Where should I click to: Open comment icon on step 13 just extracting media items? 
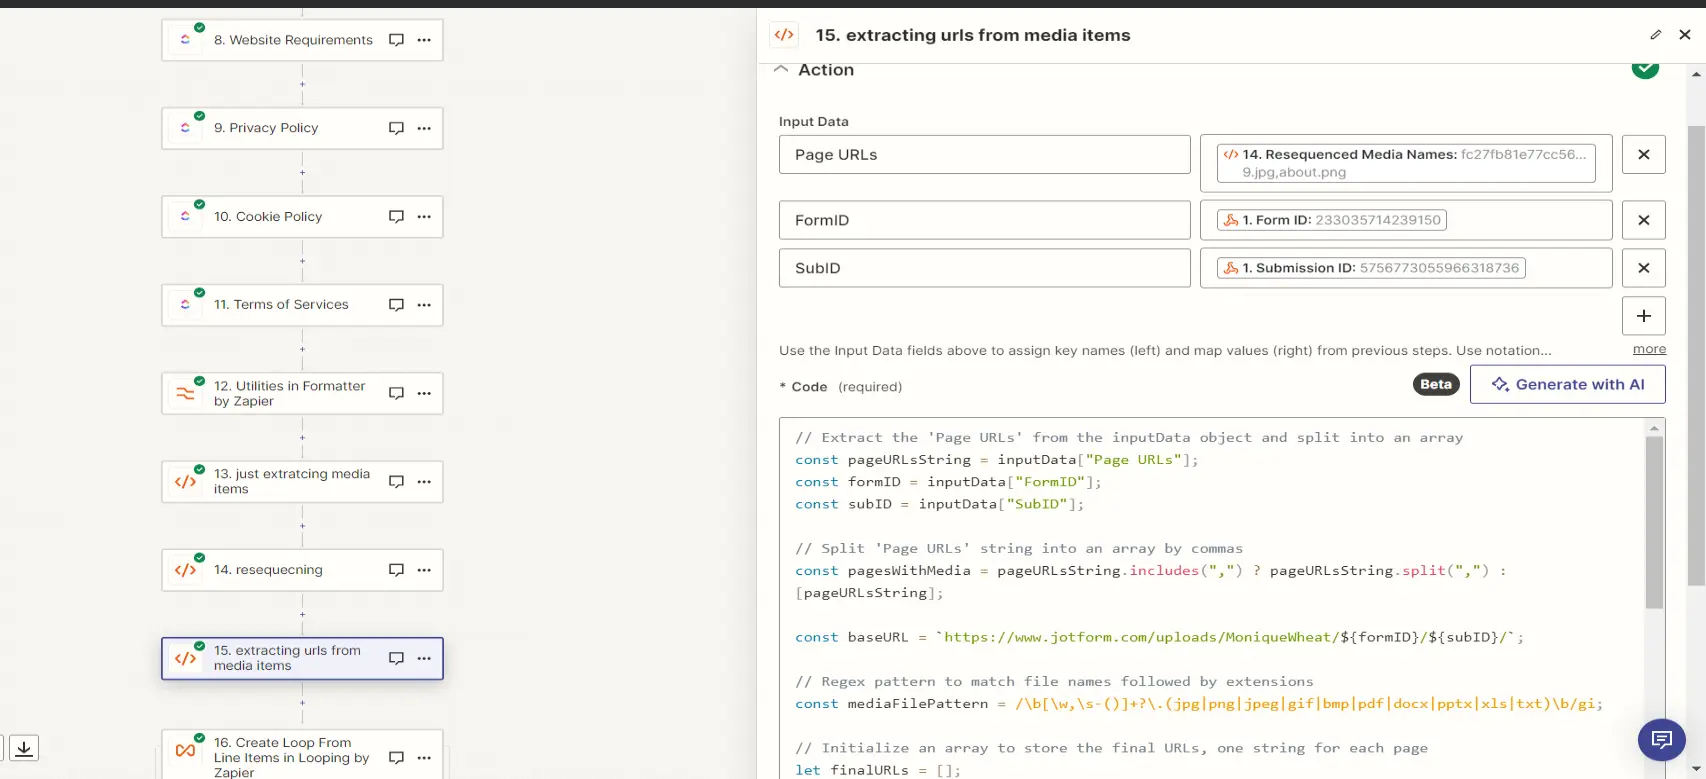pyautogui.click(x=396, y=481)
